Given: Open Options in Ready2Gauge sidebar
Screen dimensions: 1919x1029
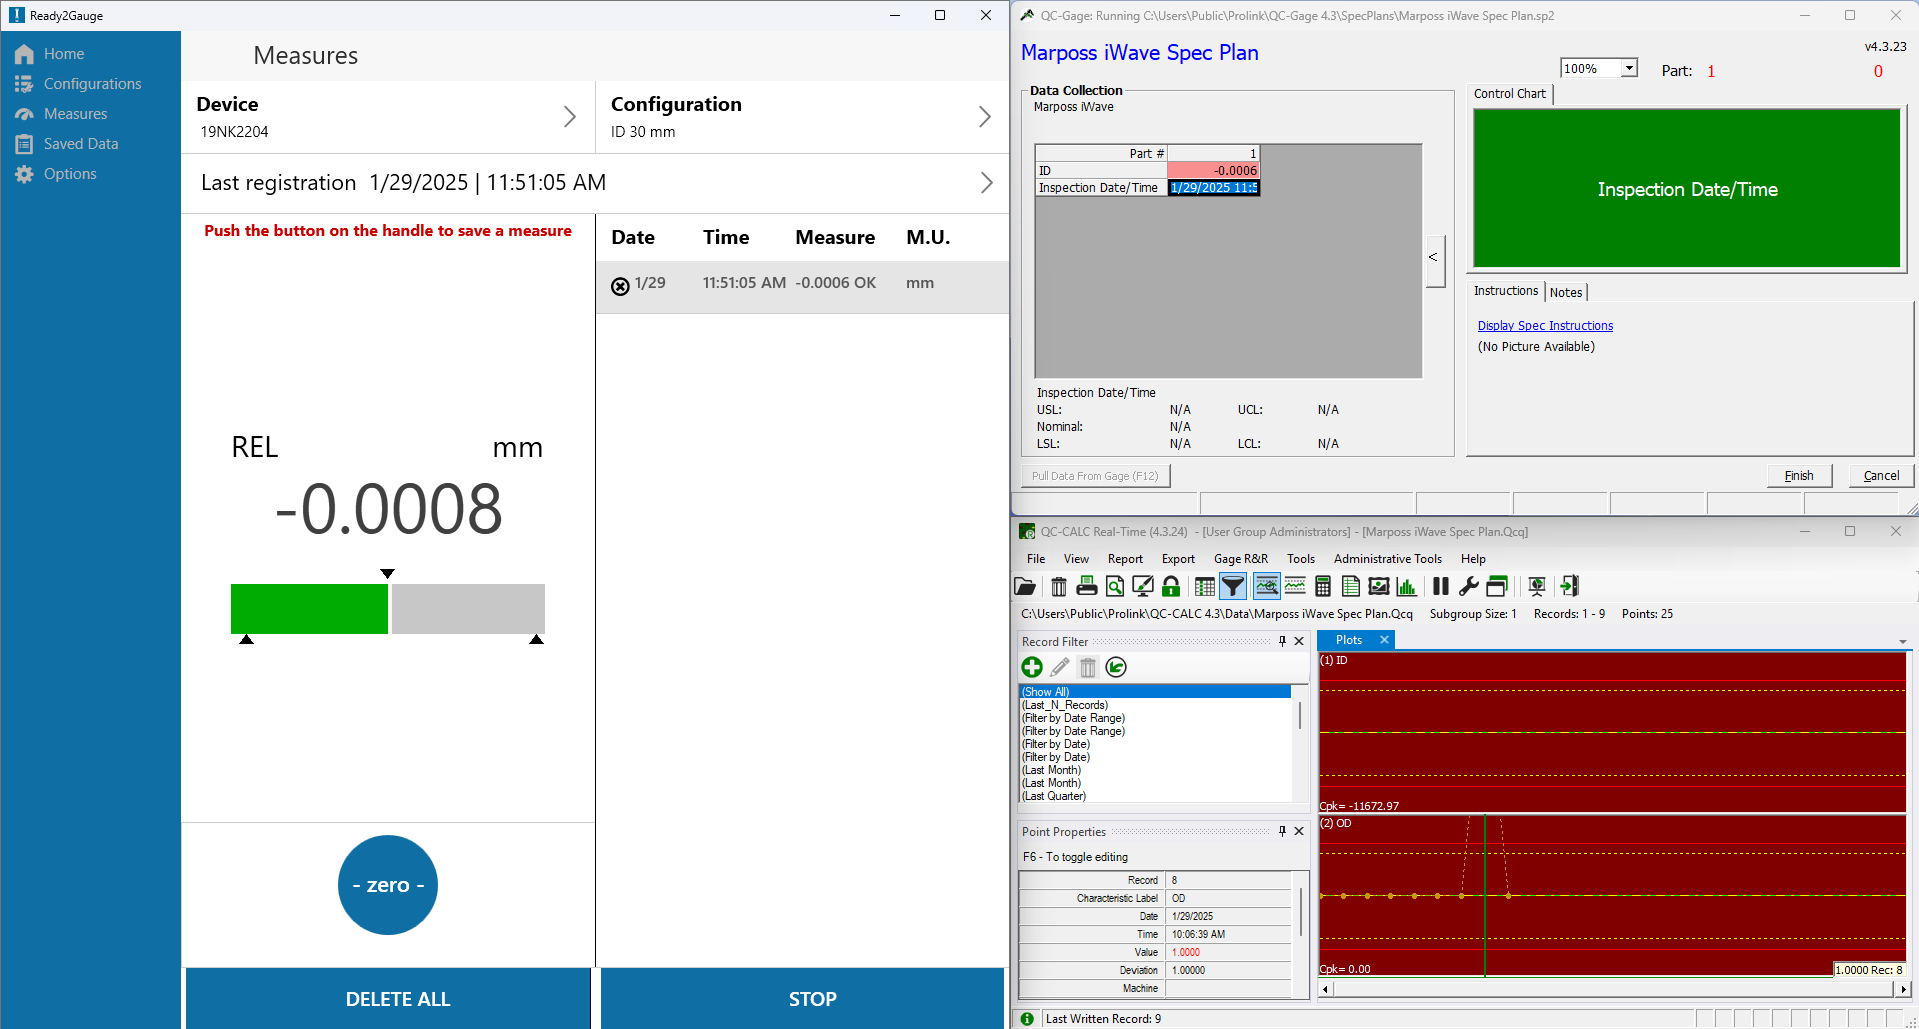Looking at the screenshot, I should pos(70,174).
